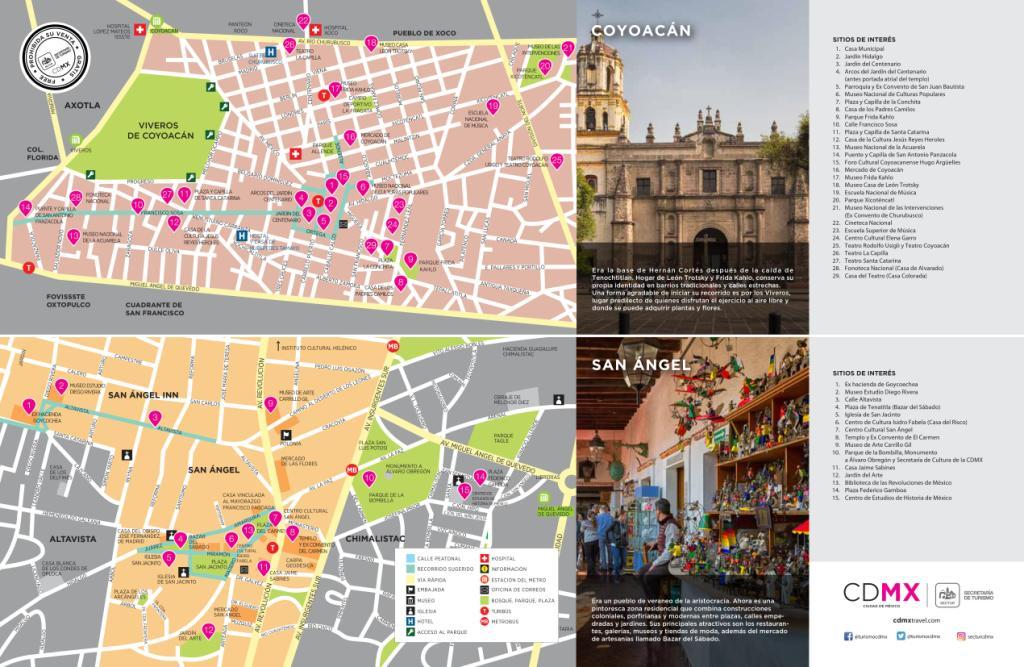Click pin 22 at Cineteca Nacional
This screenshot has height=667, width=1024.
[303, 20]
